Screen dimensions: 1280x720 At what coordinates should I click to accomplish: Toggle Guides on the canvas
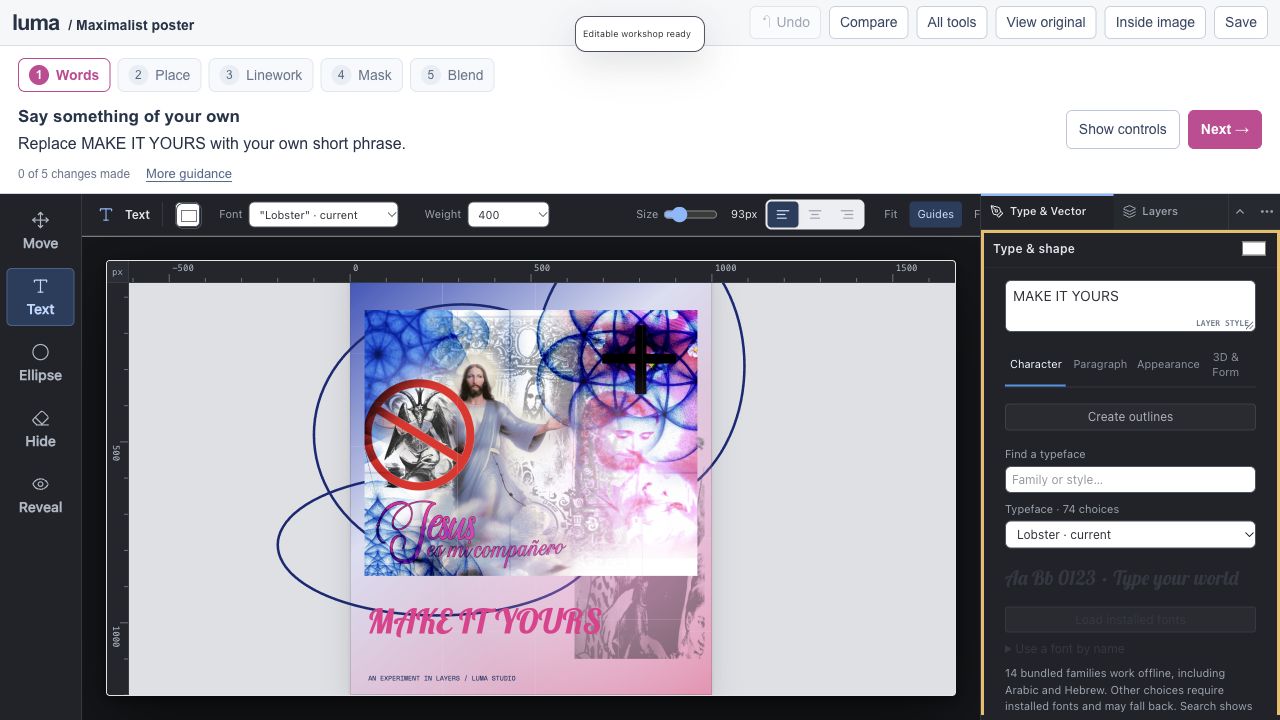(935, 214)
